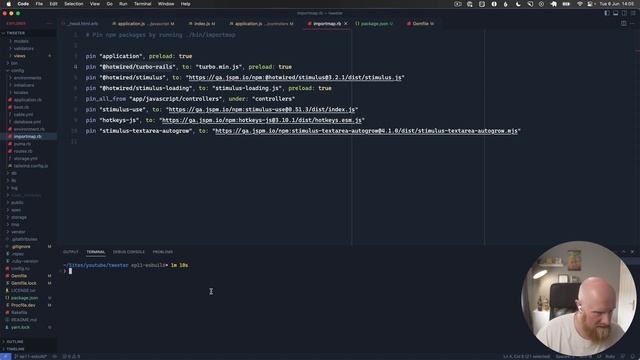640x360 pixels.
Task: Click the git branch status bar item
Action: coord(30,356)
